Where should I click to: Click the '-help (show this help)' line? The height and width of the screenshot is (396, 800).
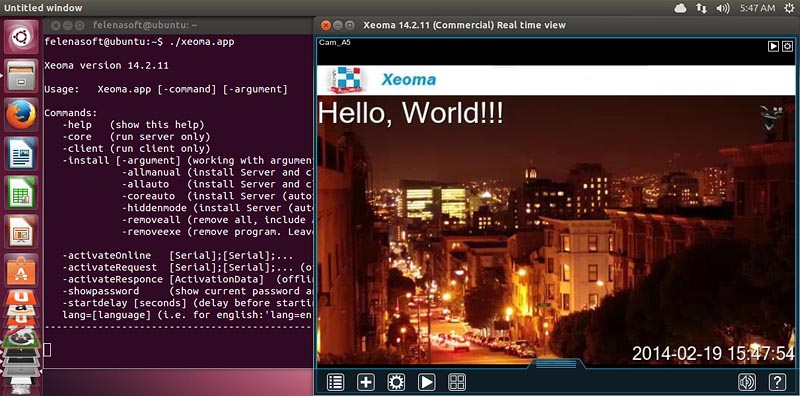134,125
